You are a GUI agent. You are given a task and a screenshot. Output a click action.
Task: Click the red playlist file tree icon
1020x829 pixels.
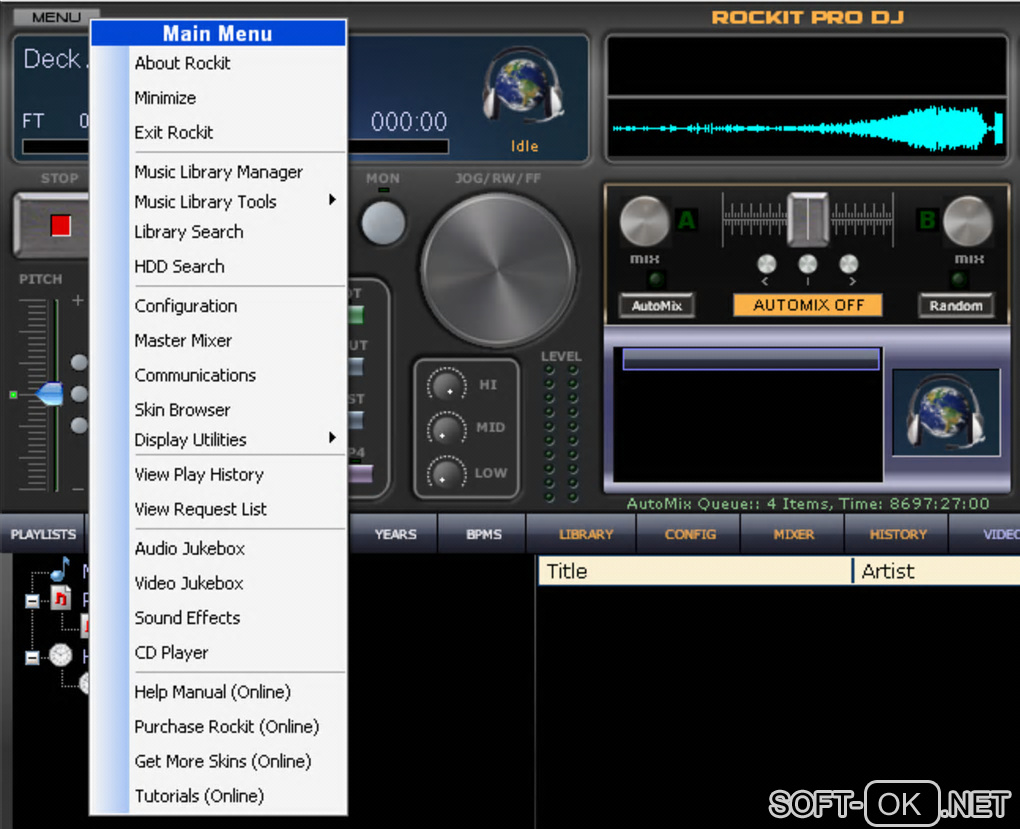pyautogui.click(x=60, y=599)
